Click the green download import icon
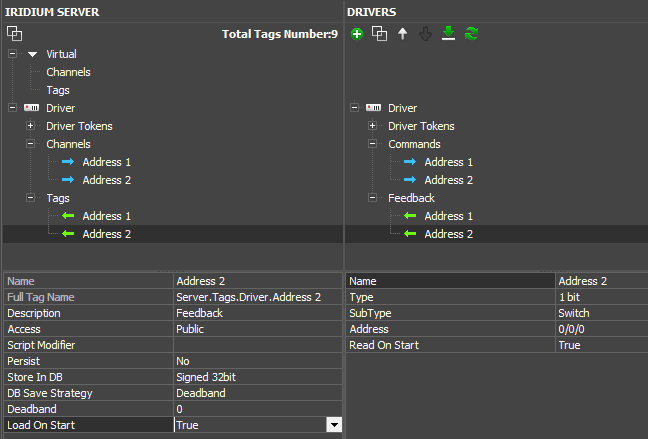This screenshot has width=648, height=439. point(448,34)
